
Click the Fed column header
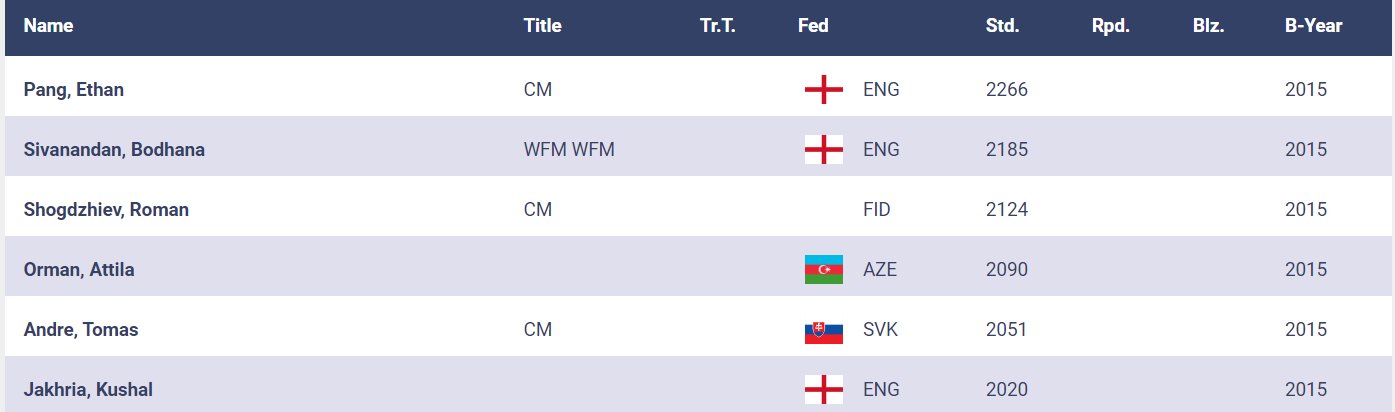coord(813,26)
